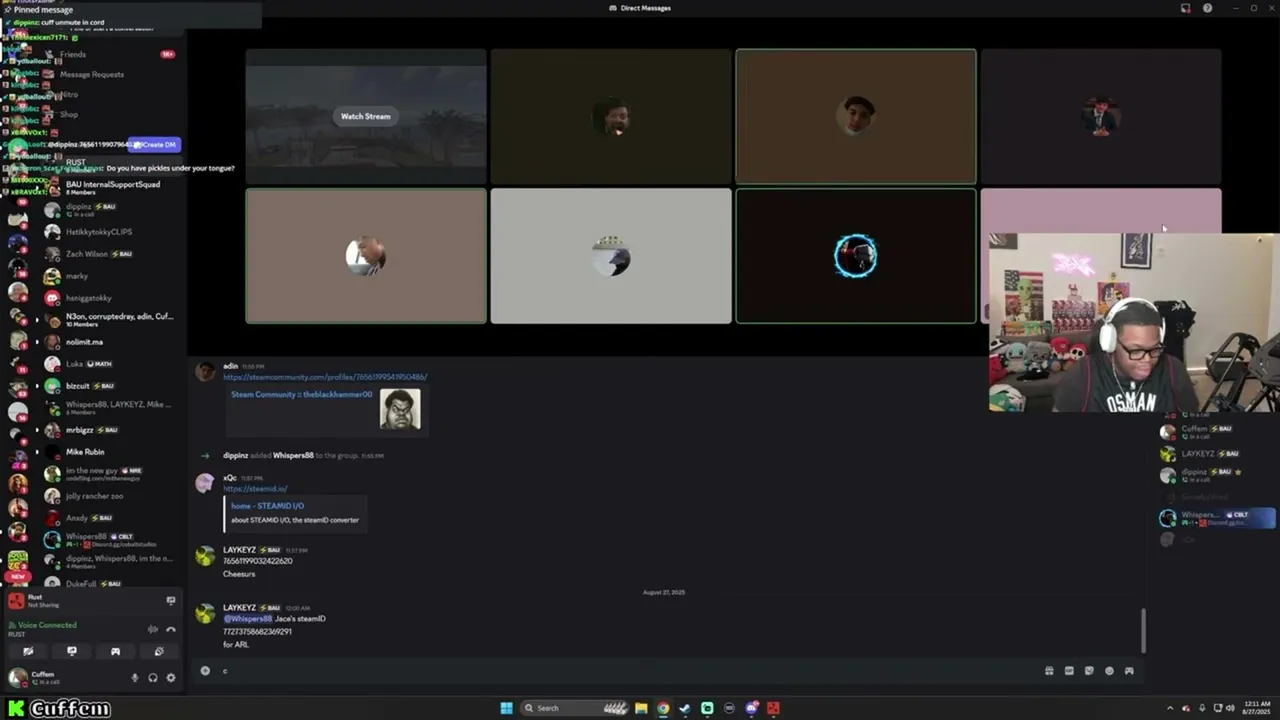Turn on camera in voice panel
The image size is (1280, 720).
click(x=28, y=651)
